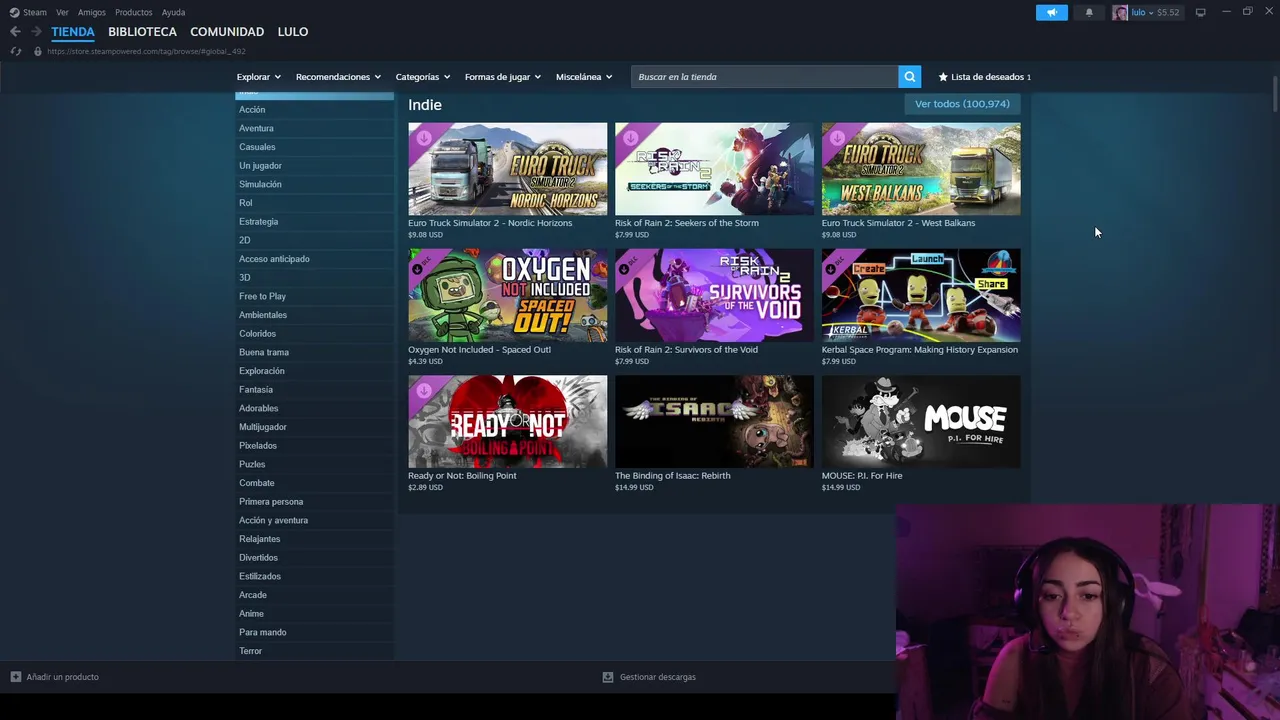Click in the Buscar en la tienda field
Image resolution: width=1280 pixels, height=720 pixels.
764,77
